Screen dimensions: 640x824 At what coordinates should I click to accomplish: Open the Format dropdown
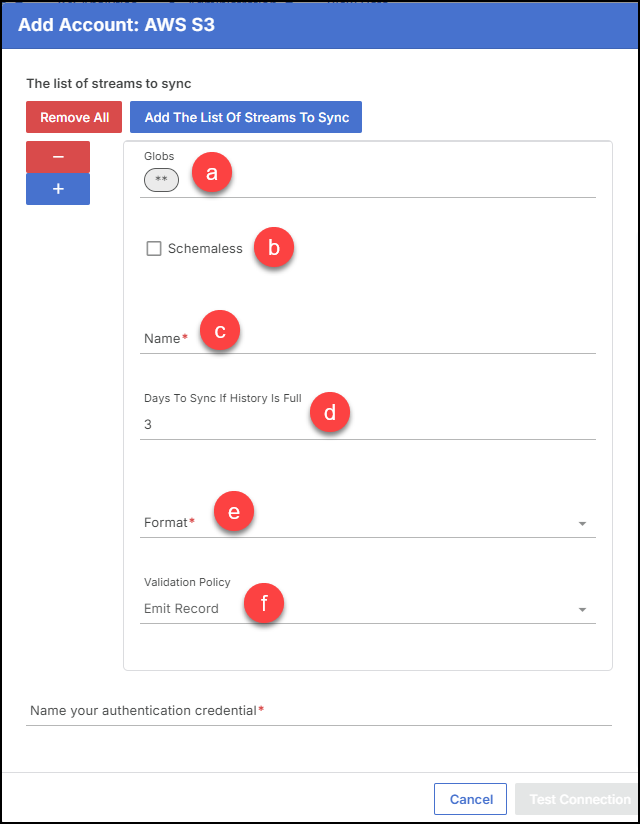click(368, 522)
